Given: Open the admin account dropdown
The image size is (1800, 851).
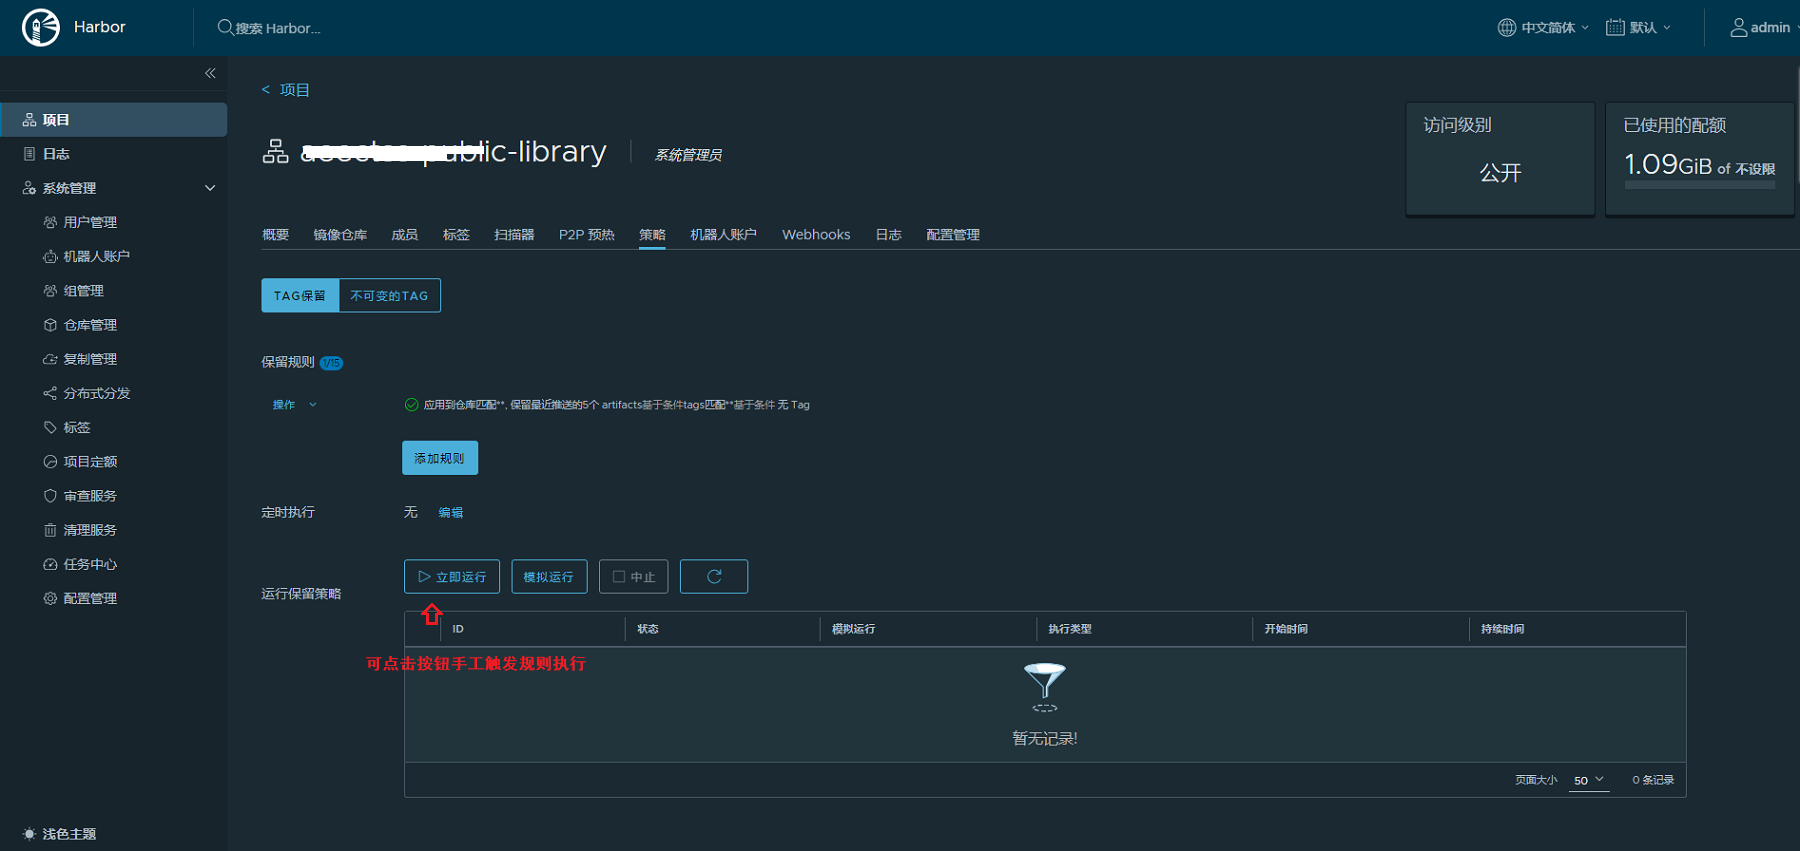Looking at the screenshot, I should tap(1763, 27).
